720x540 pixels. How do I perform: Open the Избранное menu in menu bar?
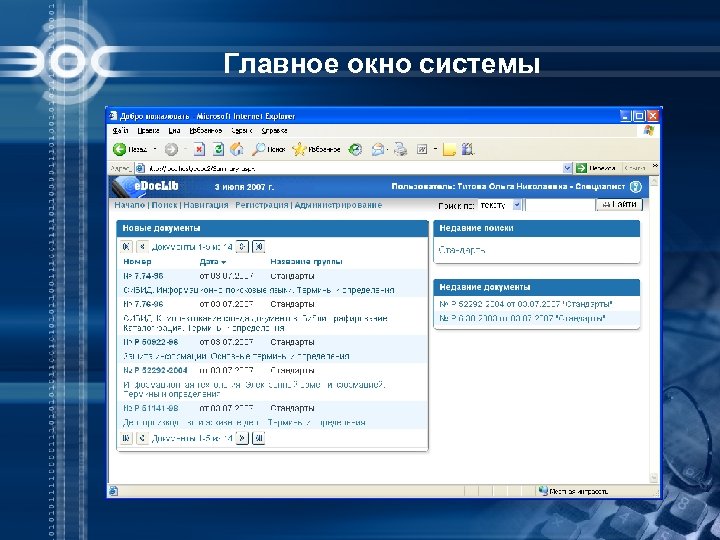tap(205, 130)
